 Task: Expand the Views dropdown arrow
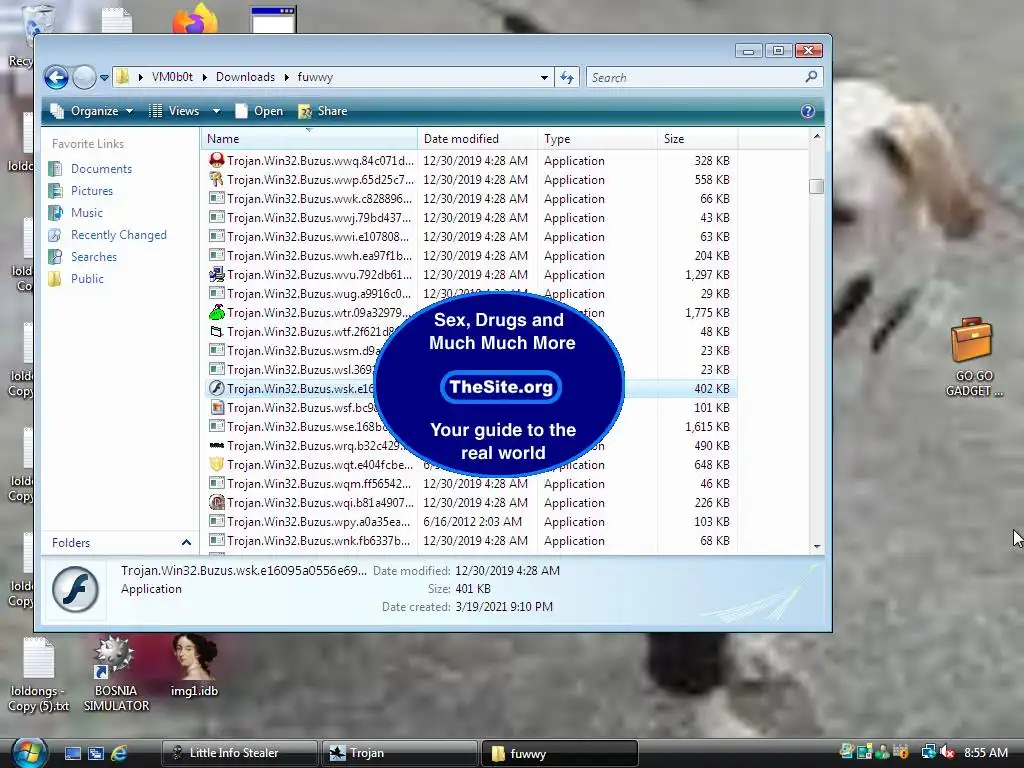[x=216, y=111]
